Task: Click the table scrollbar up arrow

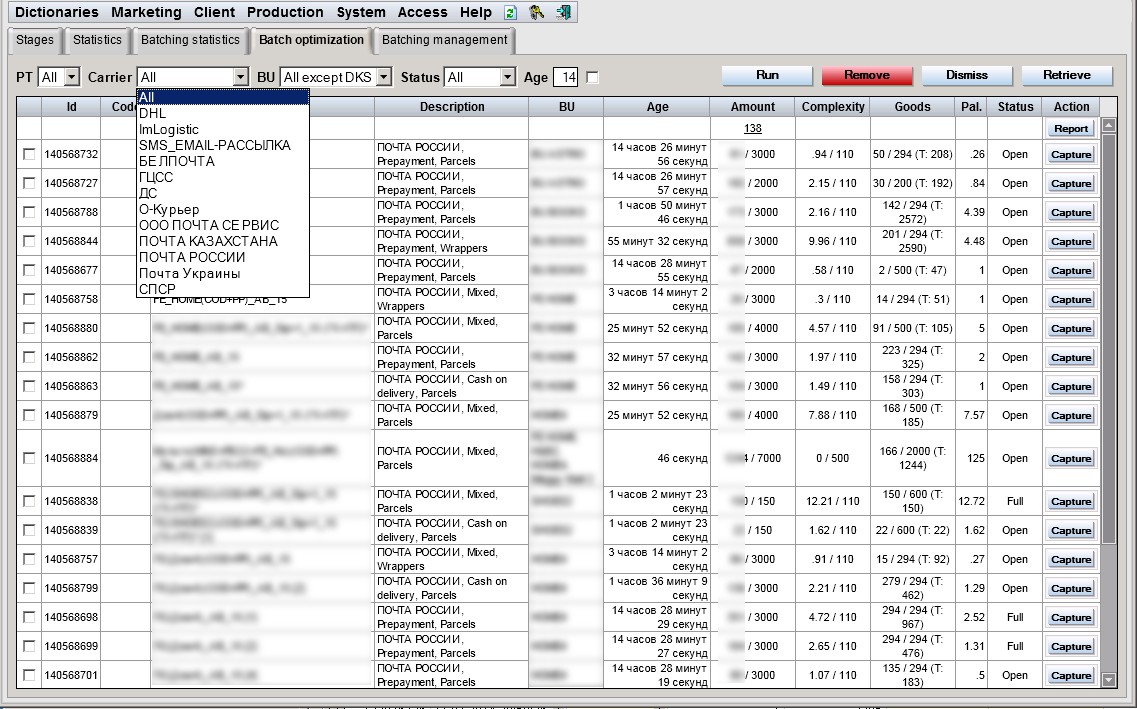Action: pyautogui.click(x=1109, y=125)
